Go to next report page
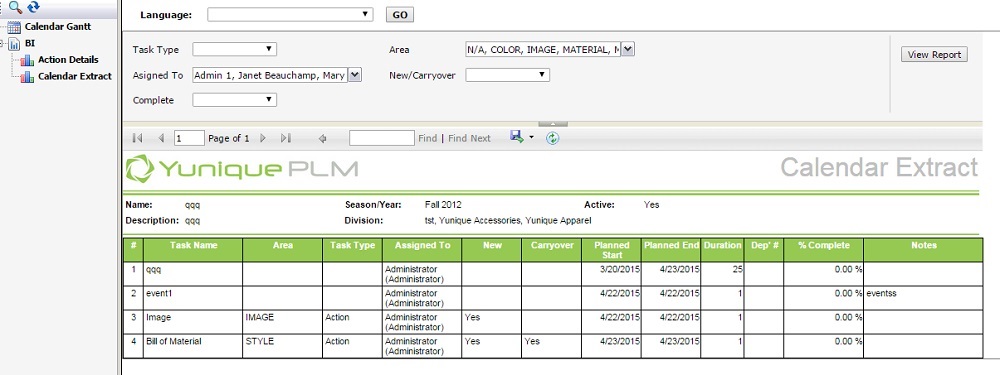Image resolution: width=1000 pixels, height=375 pixels. (263, 138)
